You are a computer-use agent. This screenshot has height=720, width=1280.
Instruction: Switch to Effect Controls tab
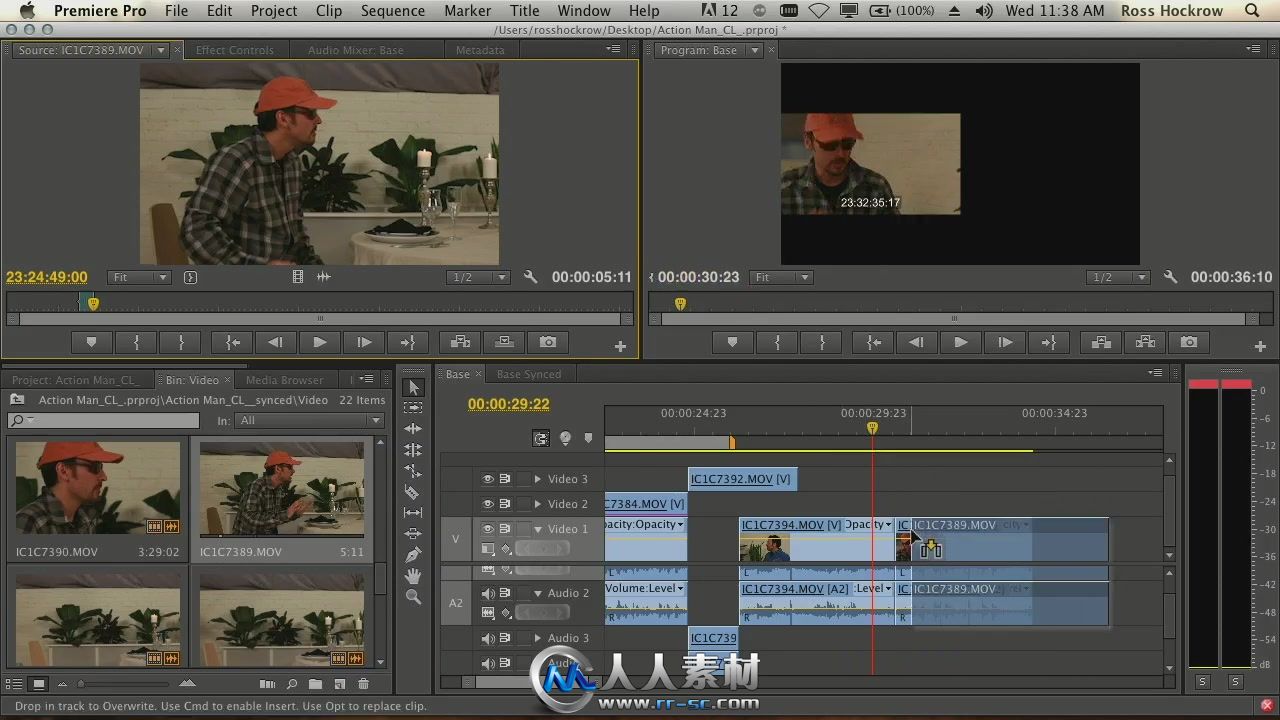[x=234, y=50]
